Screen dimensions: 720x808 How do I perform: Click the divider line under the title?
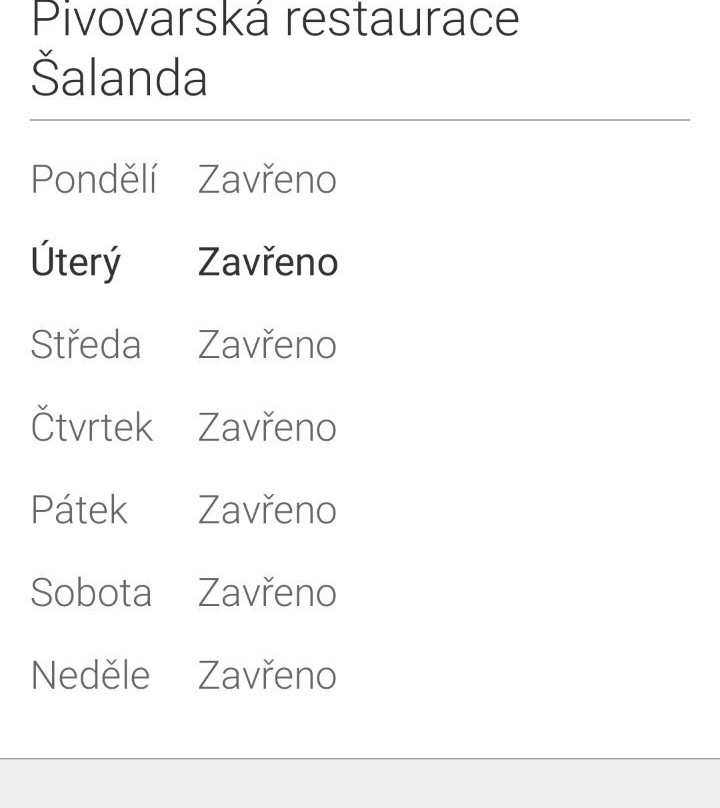tap(360, 120)
